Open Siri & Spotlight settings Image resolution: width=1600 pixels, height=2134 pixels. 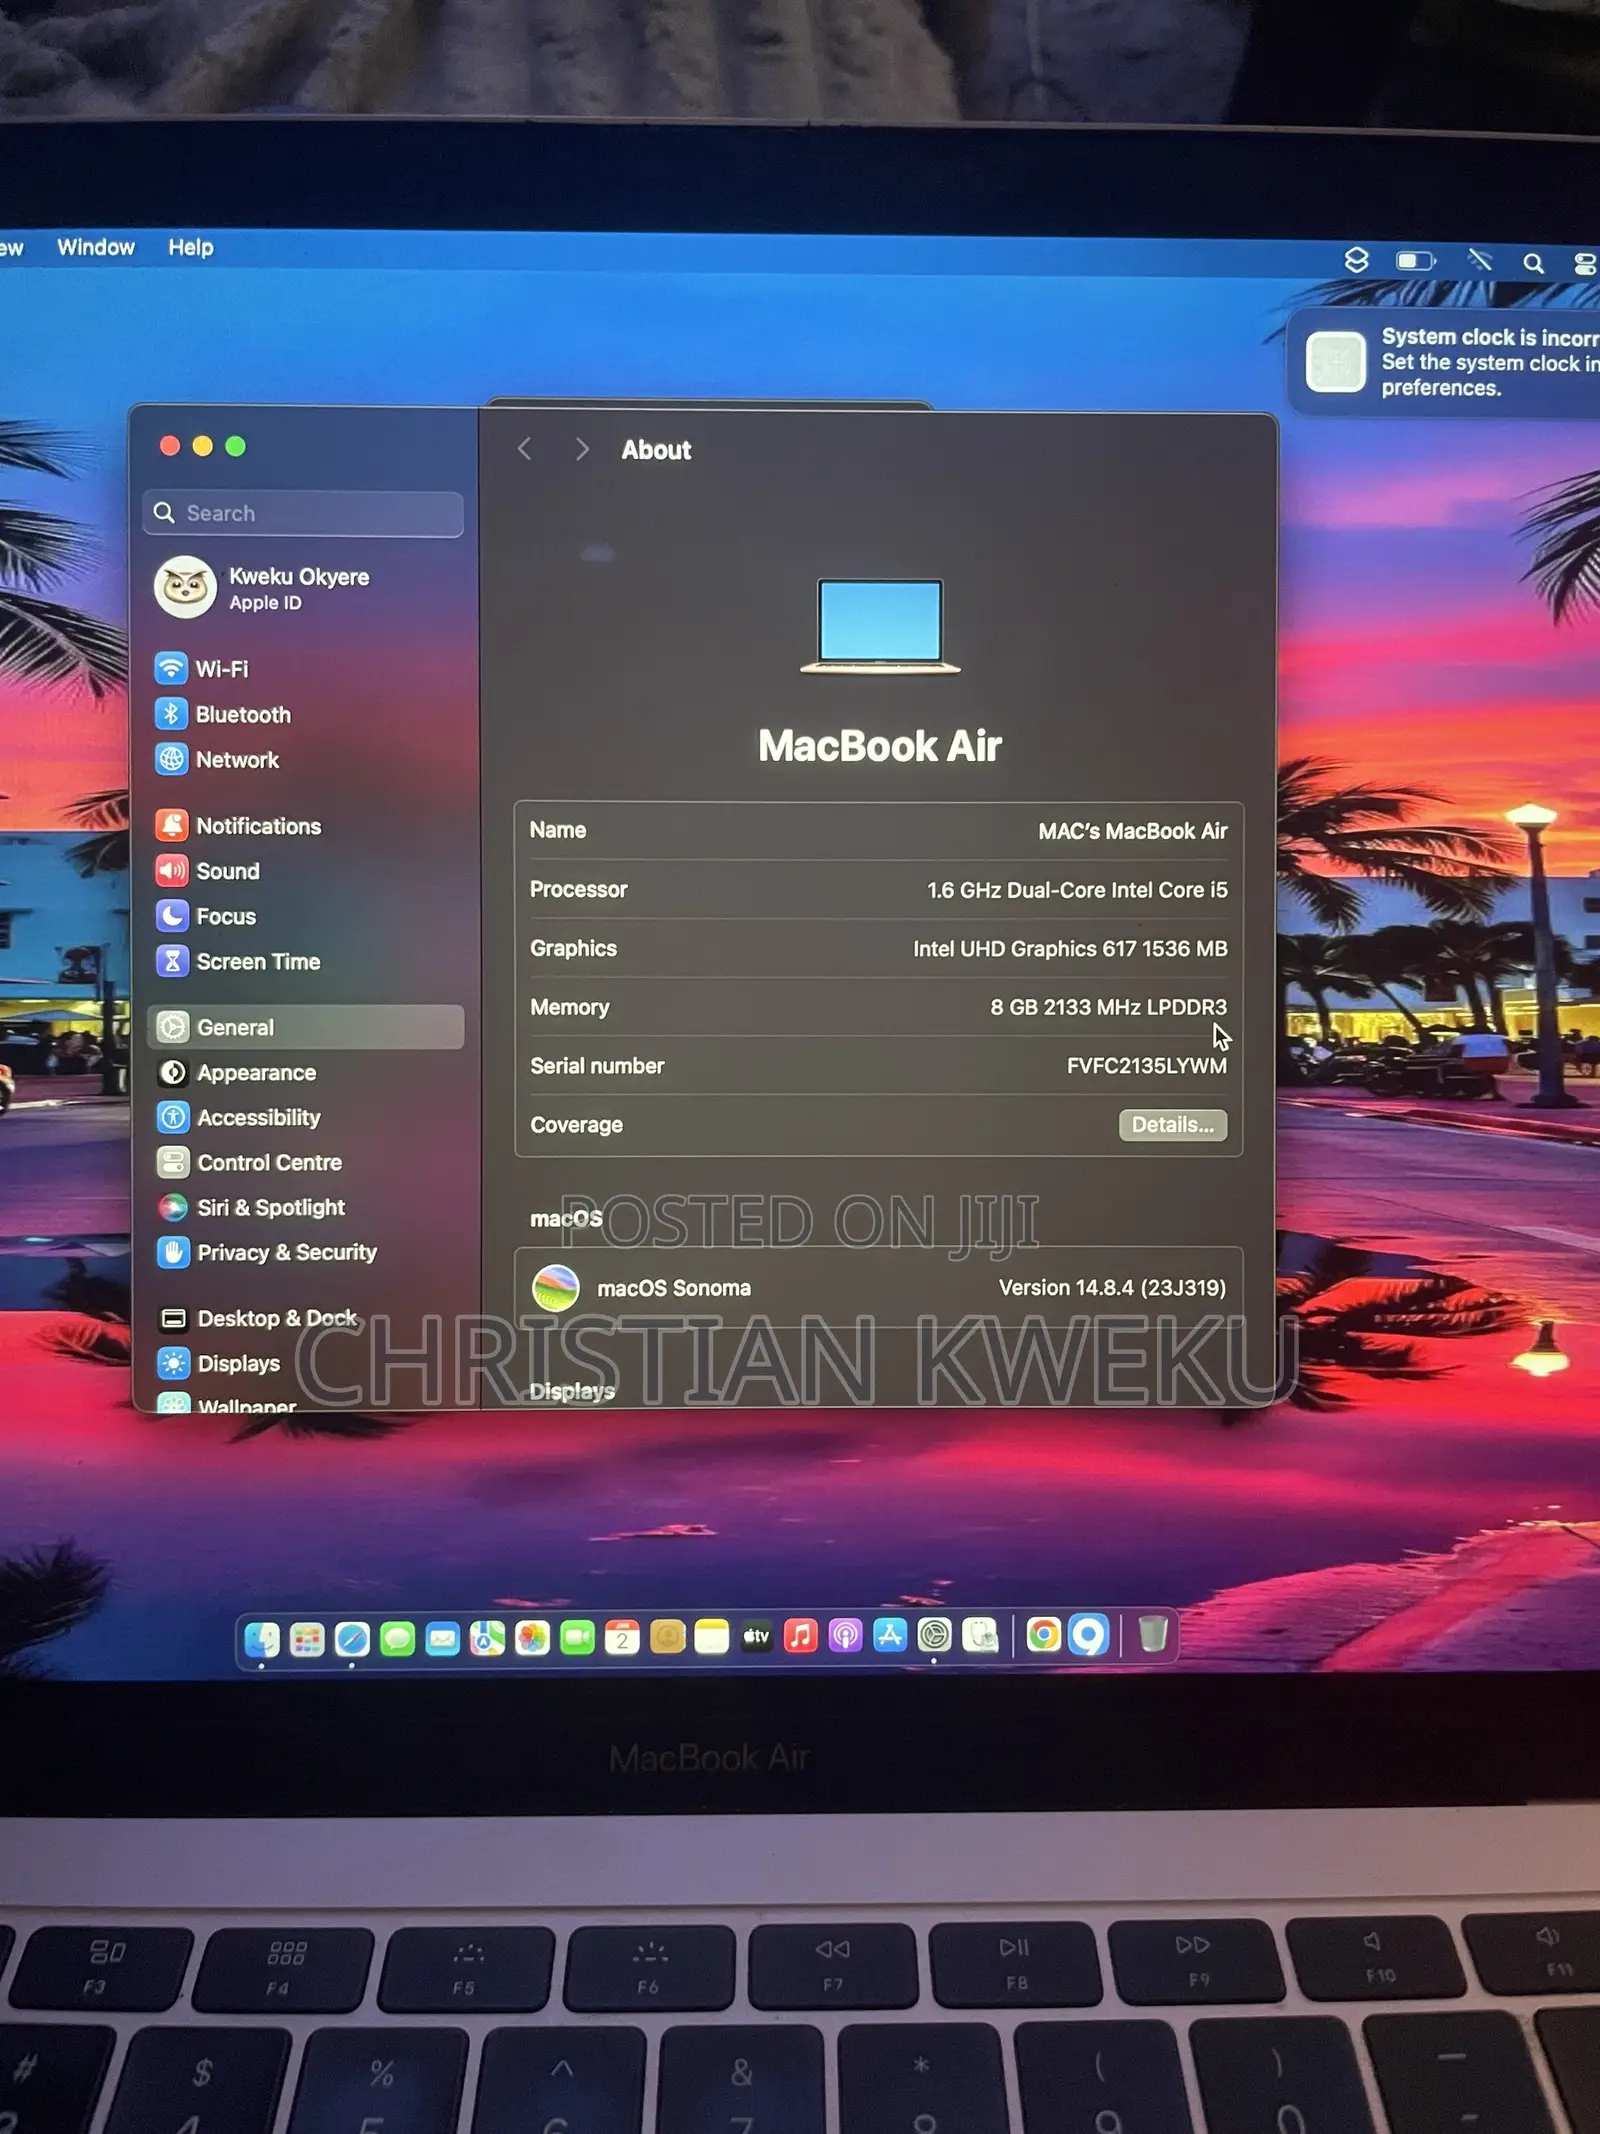(x=250, y=1207)
